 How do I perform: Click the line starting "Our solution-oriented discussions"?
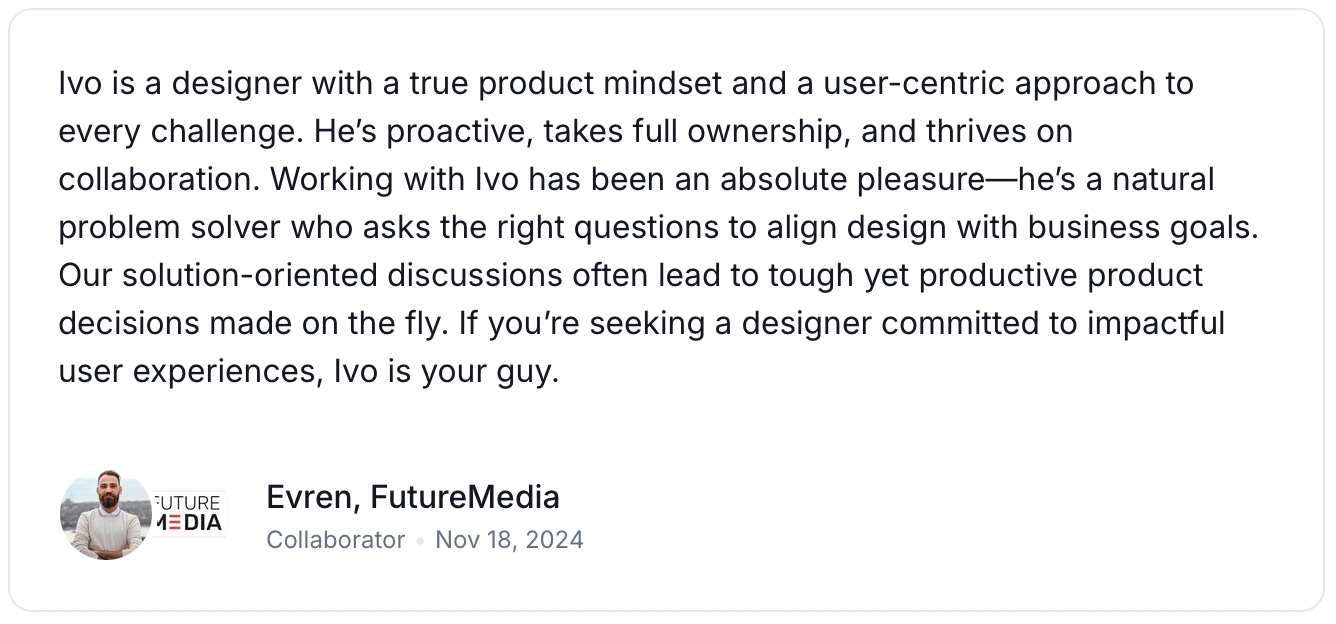click(x=631, y=275)
